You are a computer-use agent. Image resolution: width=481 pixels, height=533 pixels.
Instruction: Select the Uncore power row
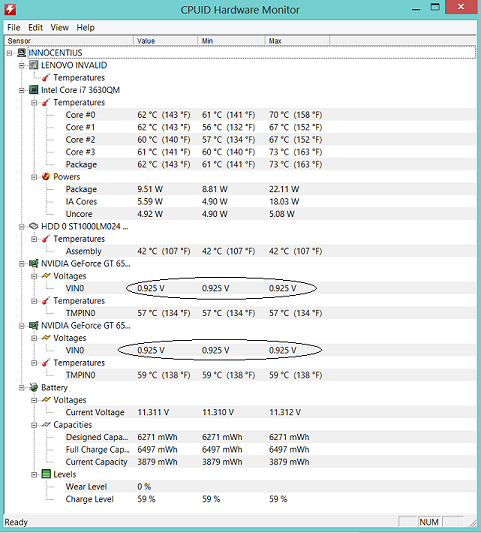(x=270, y=214)
